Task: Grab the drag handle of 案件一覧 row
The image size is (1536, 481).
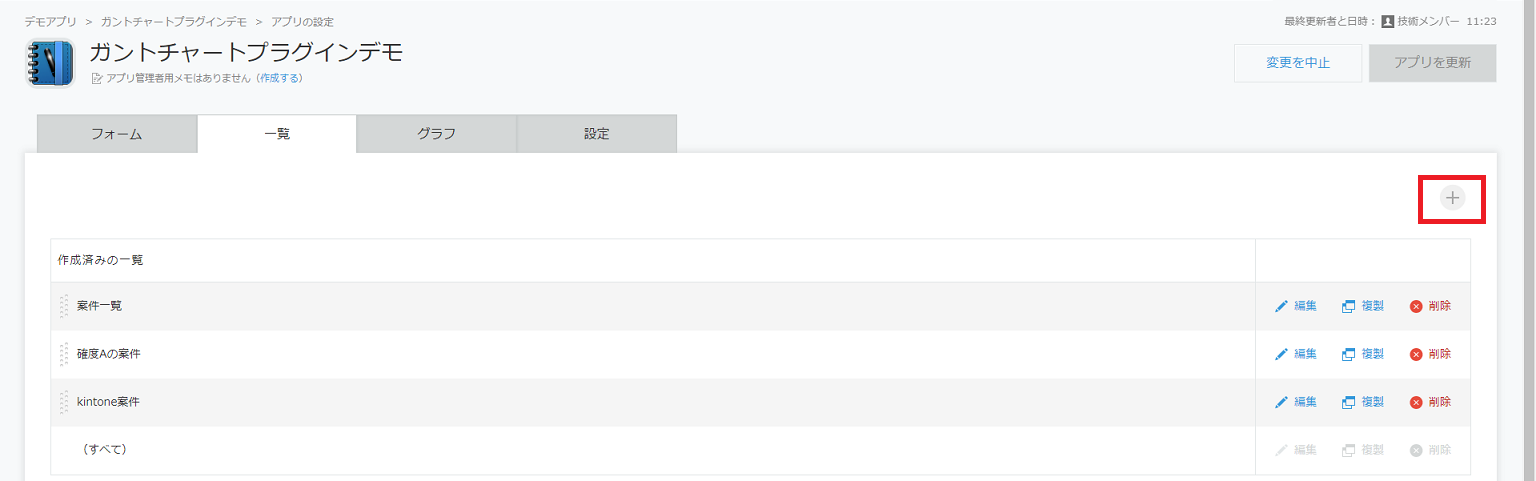Action: (64, 306)
